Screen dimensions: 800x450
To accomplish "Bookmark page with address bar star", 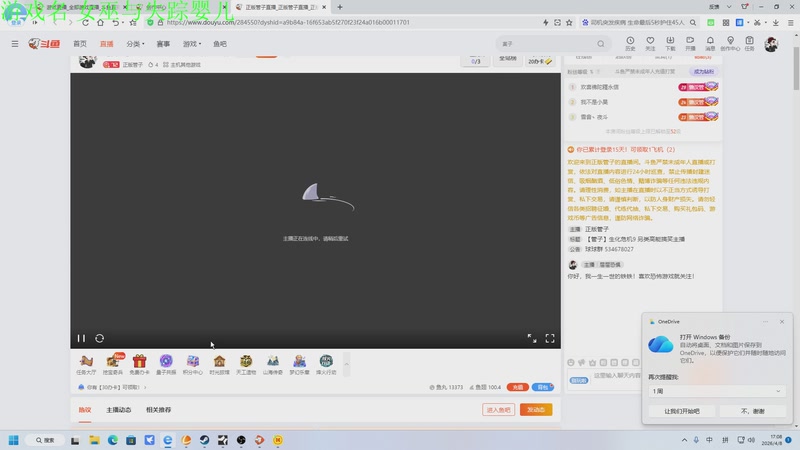I will pyautogui.click(x=569, y=22).
